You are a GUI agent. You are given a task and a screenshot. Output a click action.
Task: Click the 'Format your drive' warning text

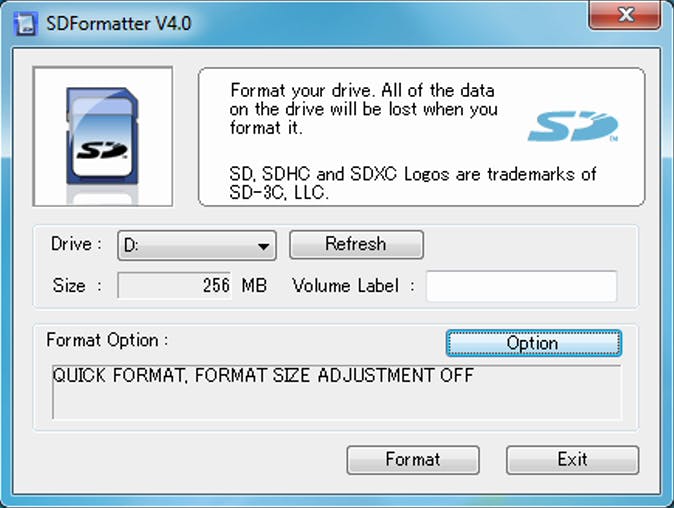363,109
